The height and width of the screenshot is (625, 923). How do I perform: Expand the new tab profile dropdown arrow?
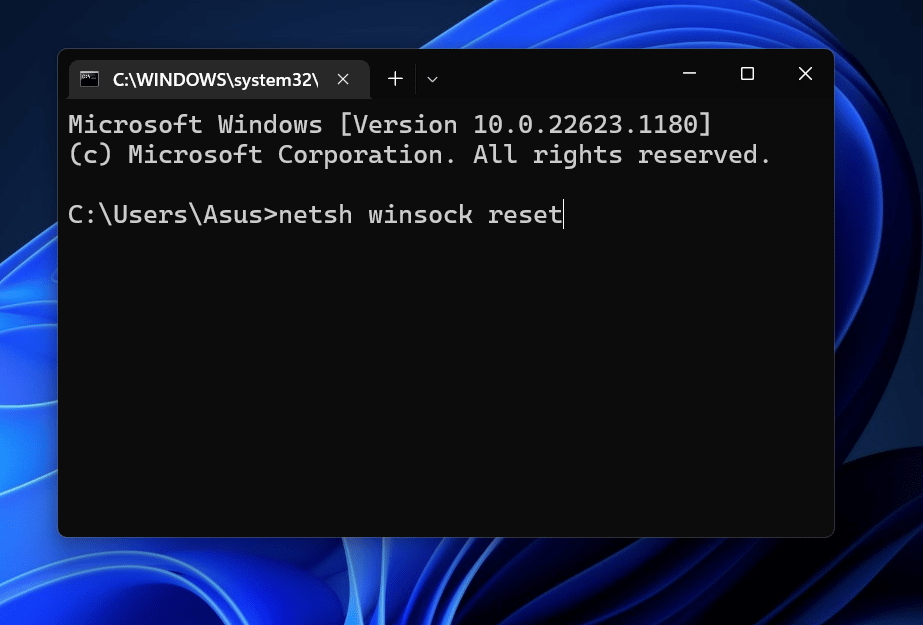[432, 79]
